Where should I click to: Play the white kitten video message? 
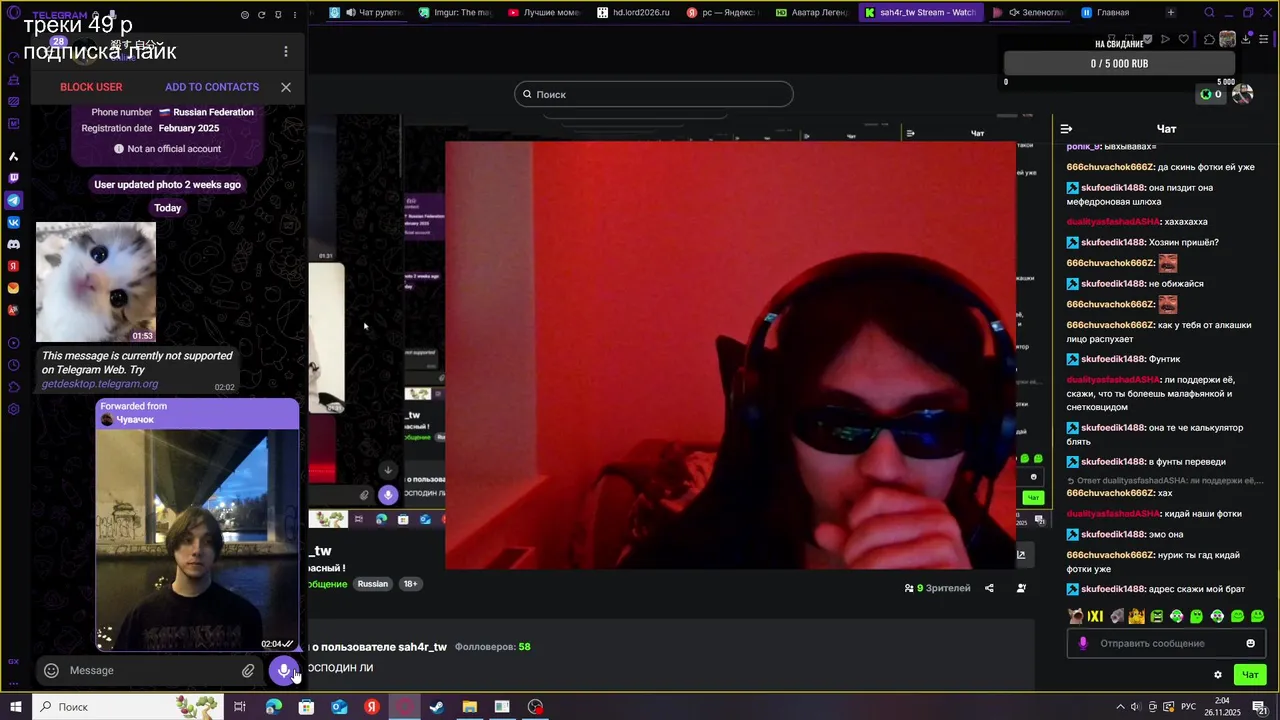[x=96, y=282]
